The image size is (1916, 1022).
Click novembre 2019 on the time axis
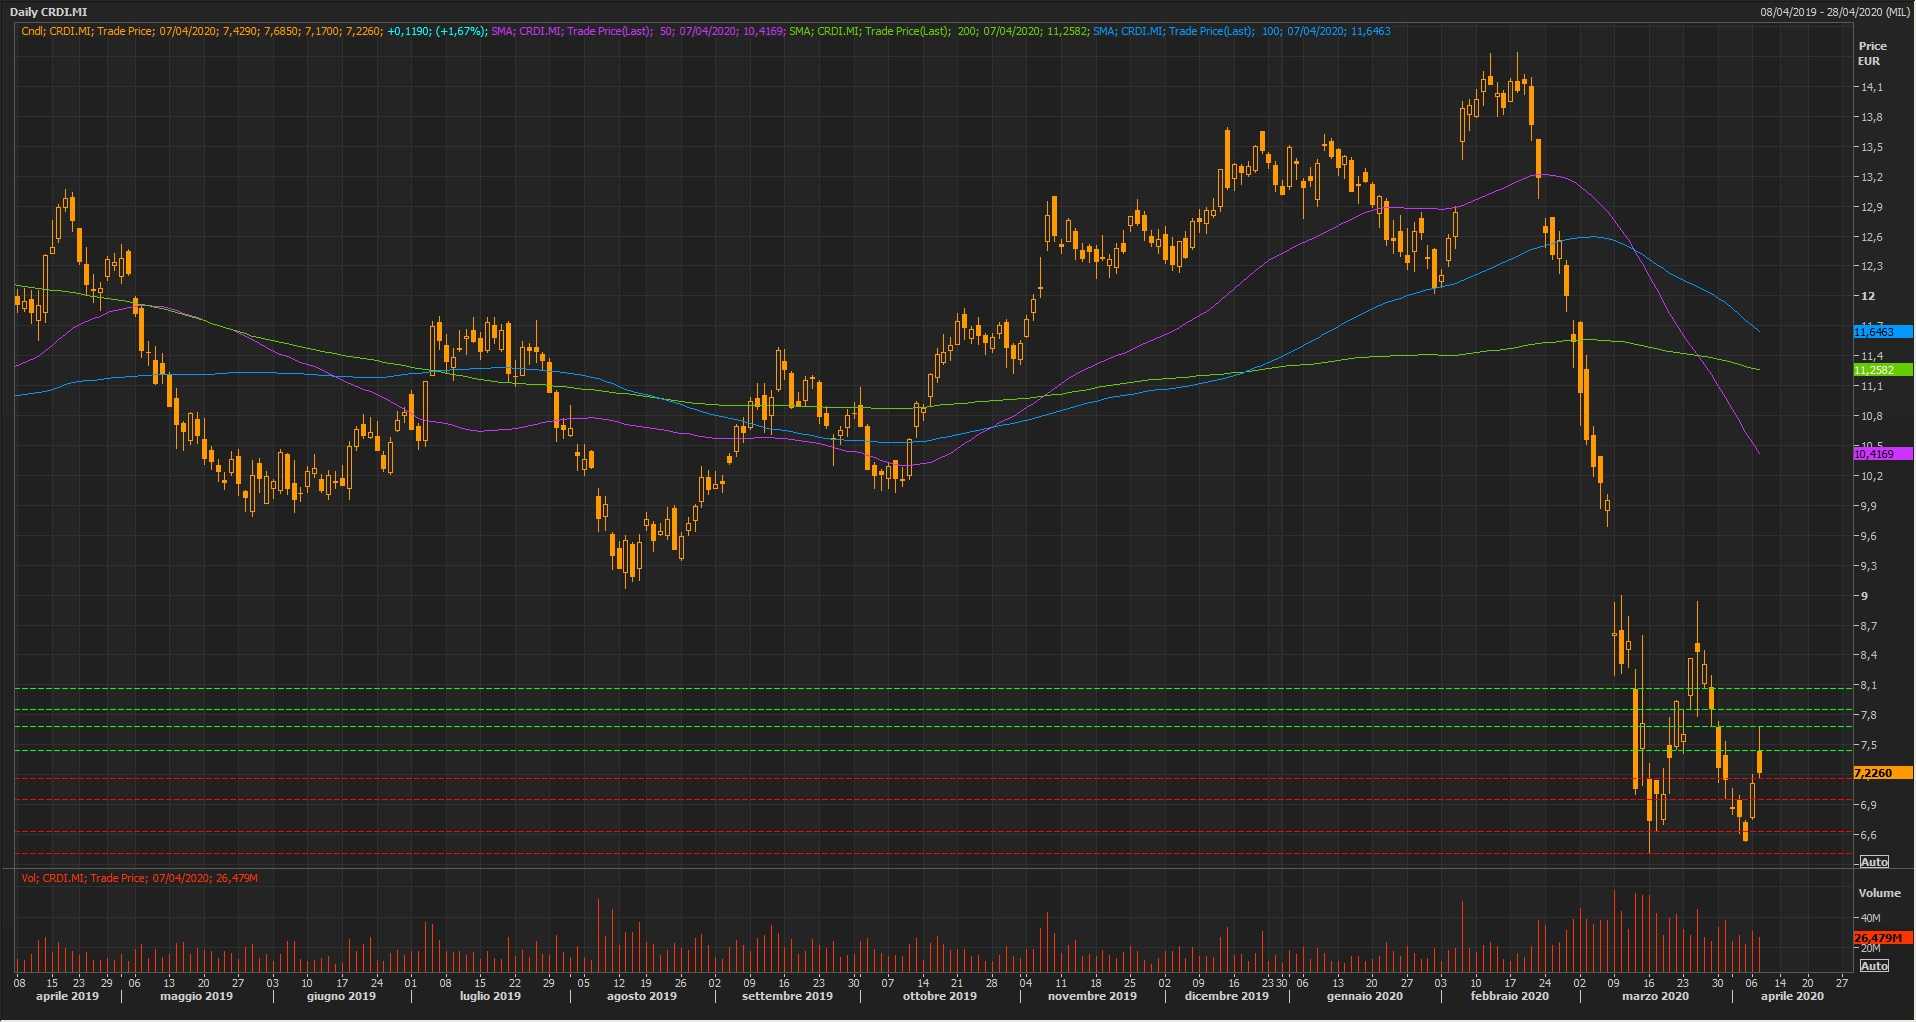1092,996
